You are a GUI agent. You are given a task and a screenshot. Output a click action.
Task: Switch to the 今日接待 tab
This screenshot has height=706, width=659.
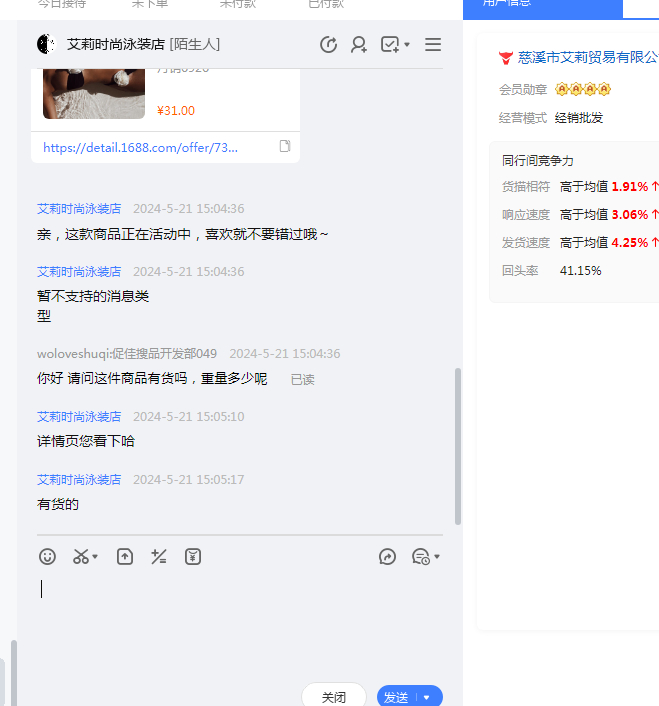[62, 4]
